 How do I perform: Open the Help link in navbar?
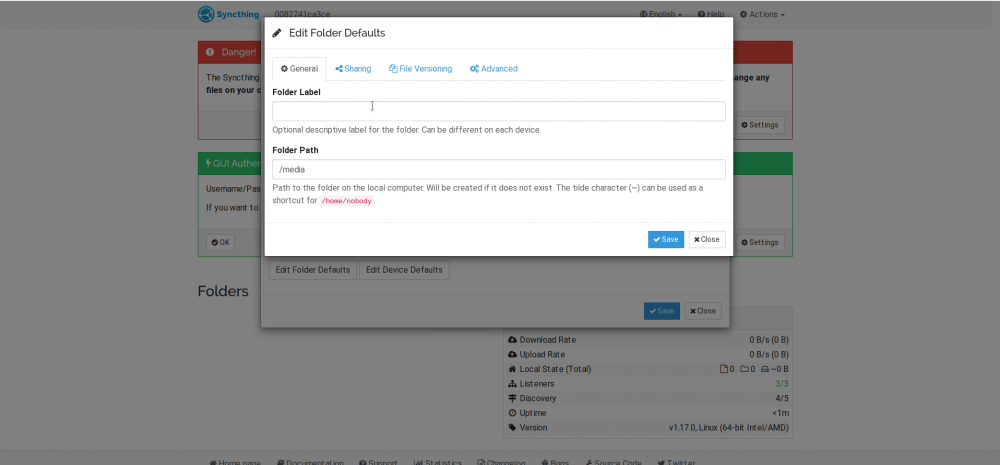[x=711, y=14]
